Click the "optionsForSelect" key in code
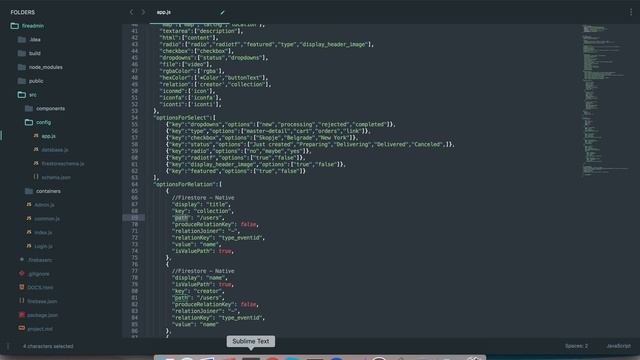 tap(183, 118)
